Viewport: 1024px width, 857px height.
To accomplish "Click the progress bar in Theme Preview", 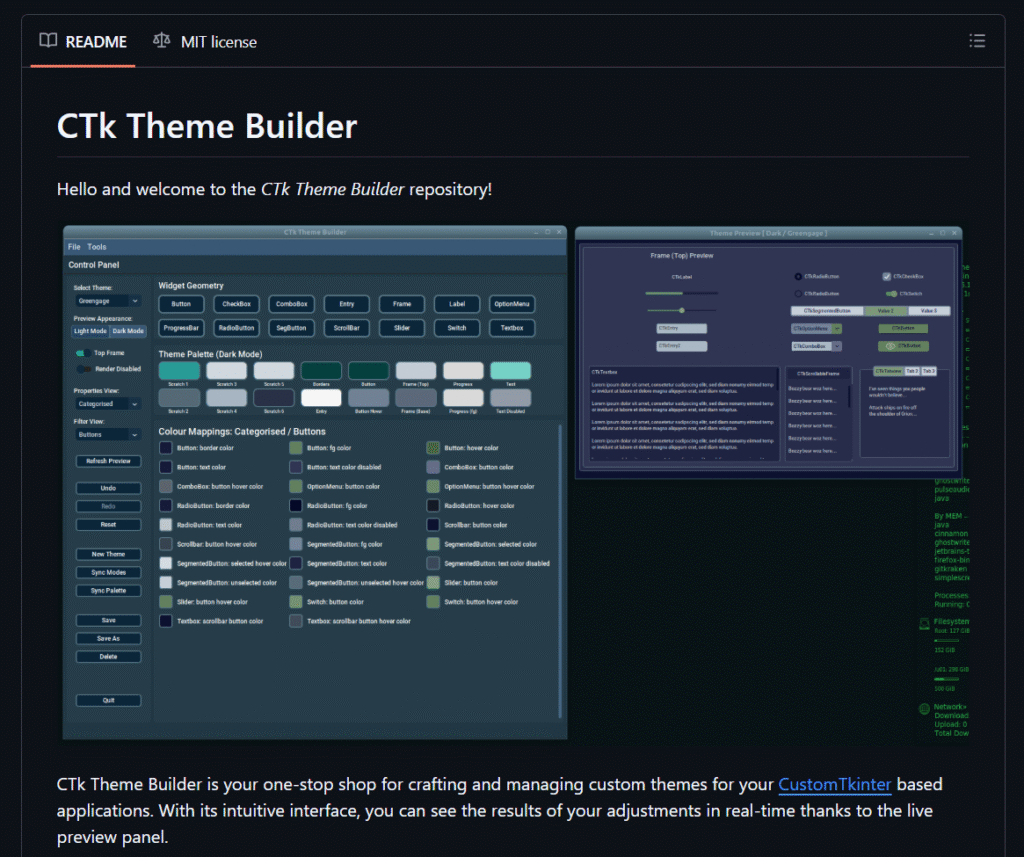I will pyautogui.click(x=681, y=293).
